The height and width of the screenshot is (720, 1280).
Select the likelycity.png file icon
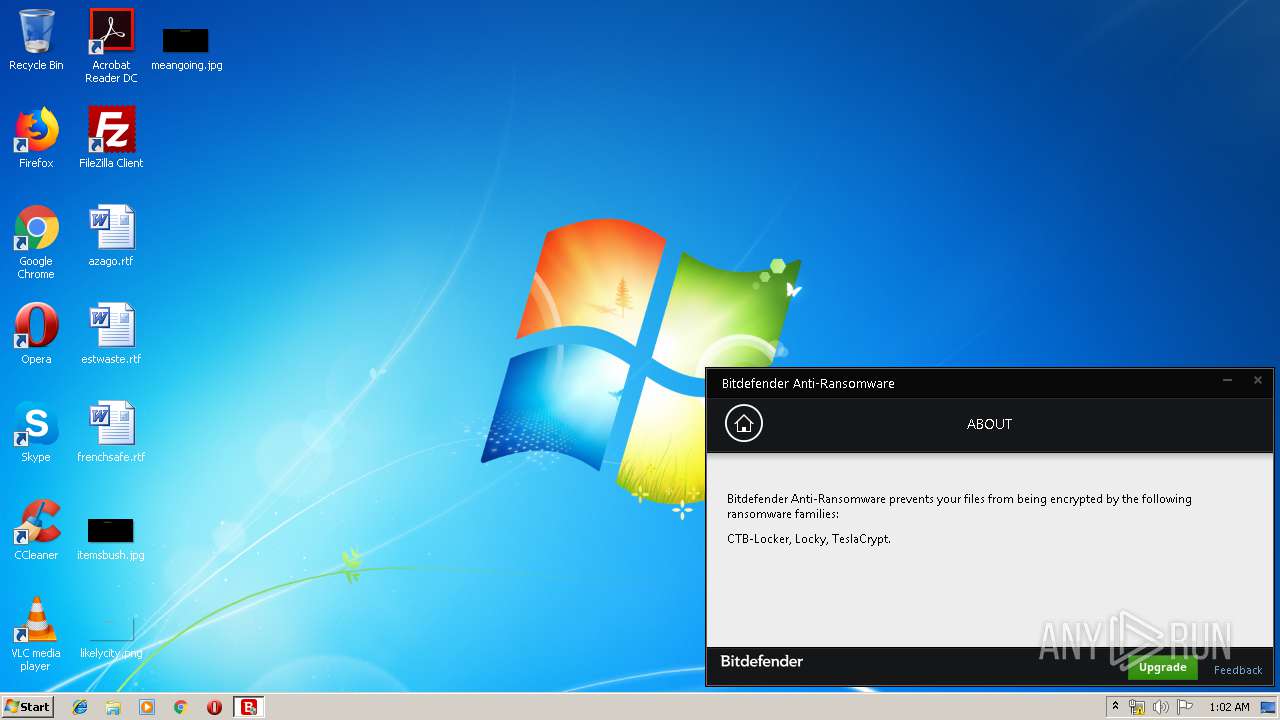point(111,636)
